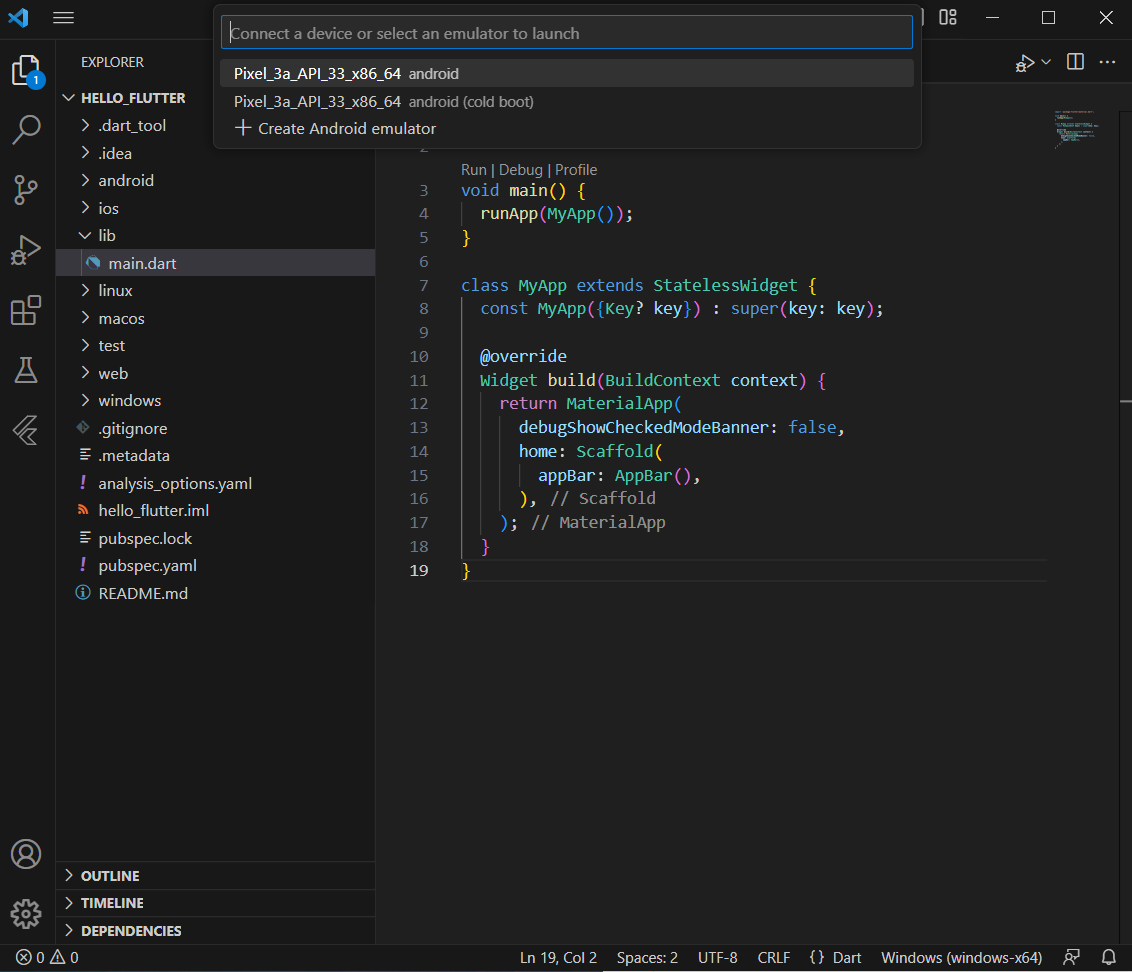This screenshot has width=1132, height=972.
Task: Expand the OUTLINE section
Action: tap(215, 876)
